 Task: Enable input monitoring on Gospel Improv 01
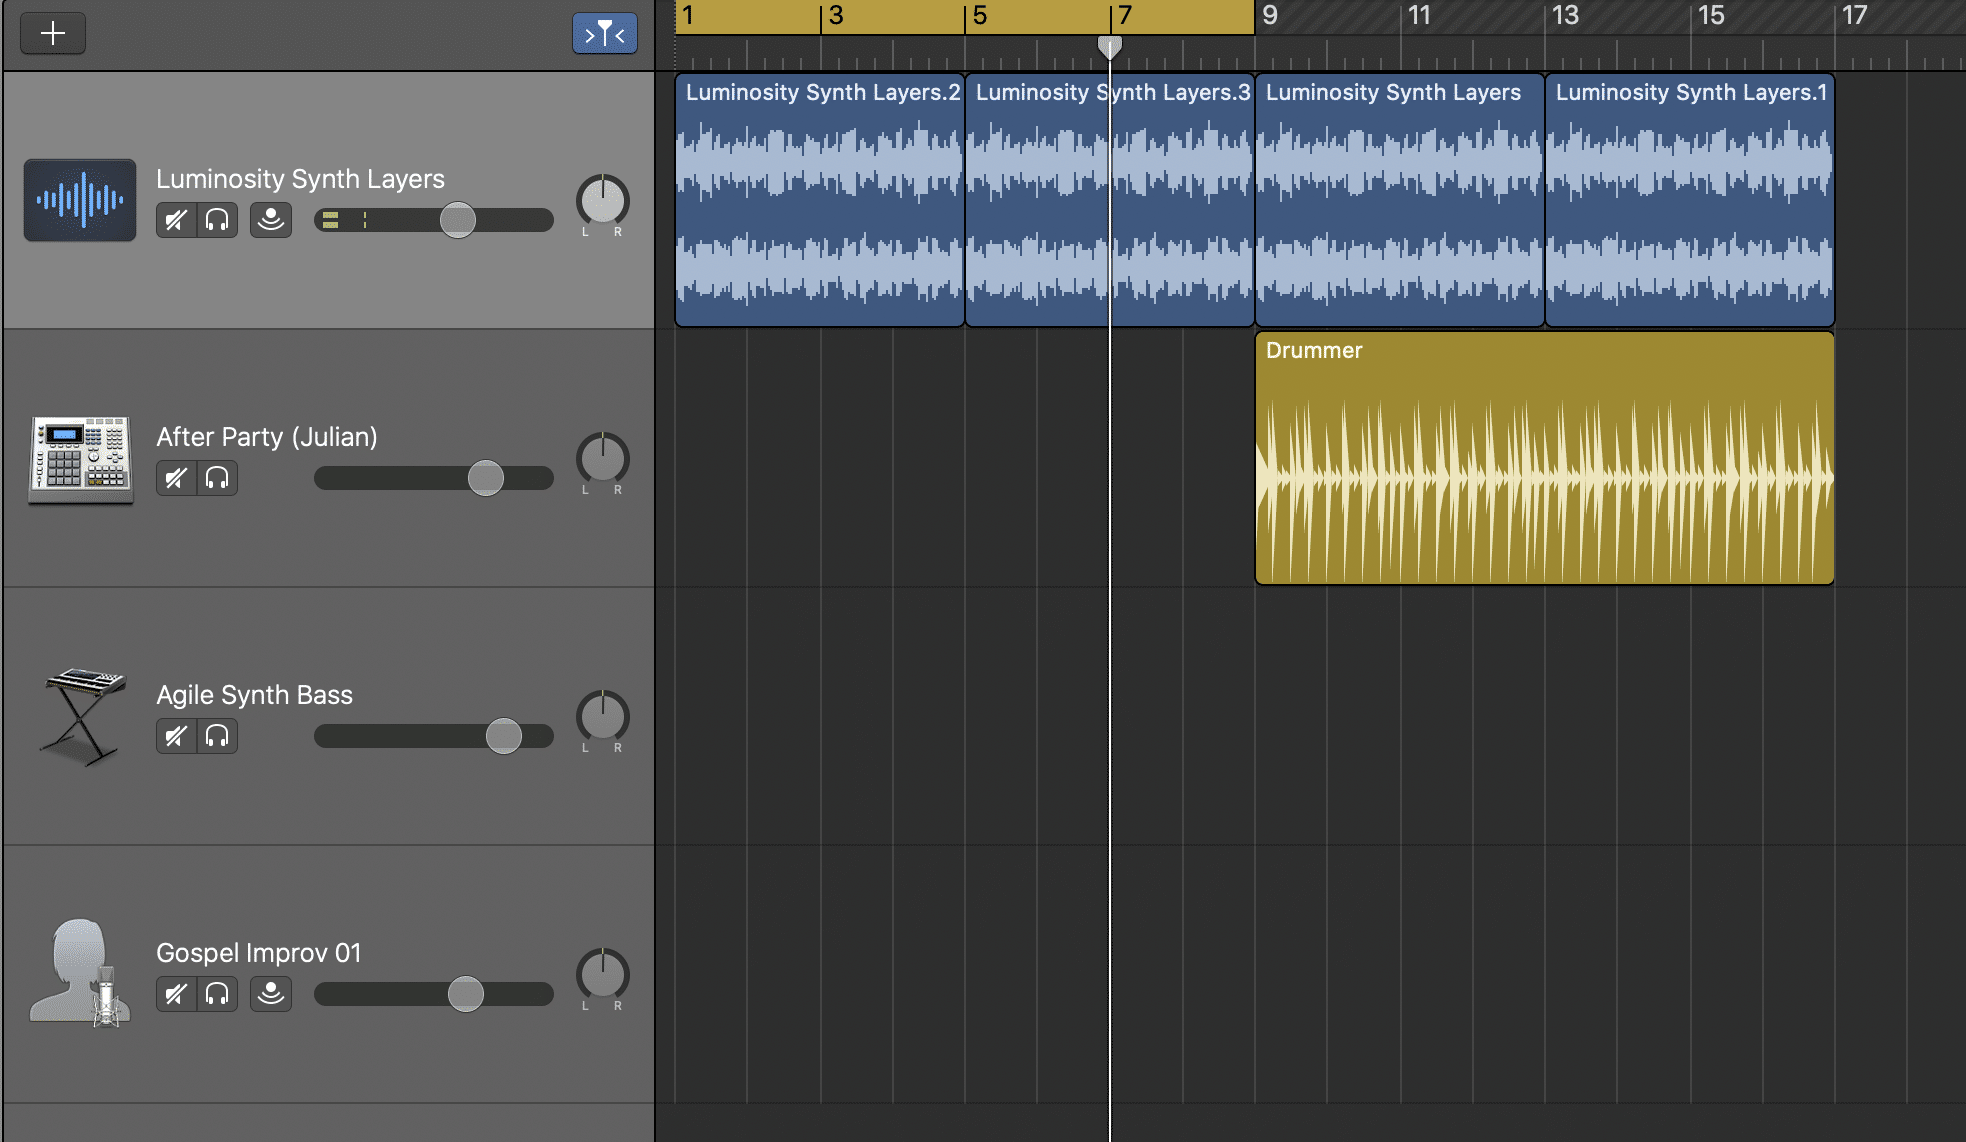pos(270,994)
